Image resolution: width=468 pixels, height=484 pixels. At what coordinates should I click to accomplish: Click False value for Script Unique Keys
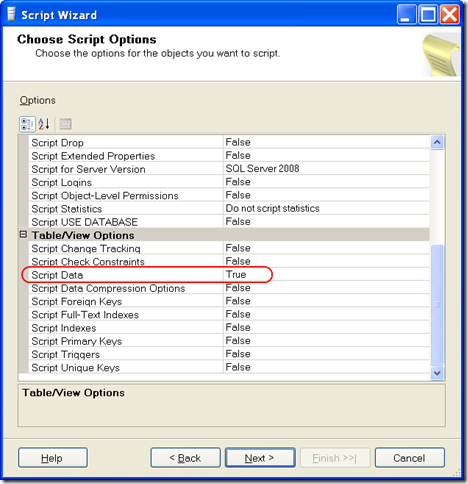[238, 367]
